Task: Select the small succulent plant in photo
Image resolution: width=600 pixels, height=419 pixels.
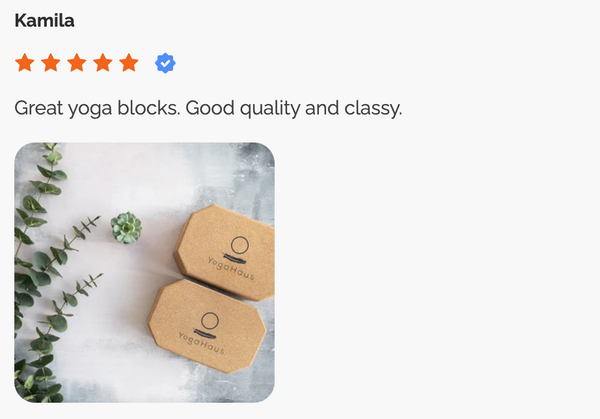Action: 126,228
